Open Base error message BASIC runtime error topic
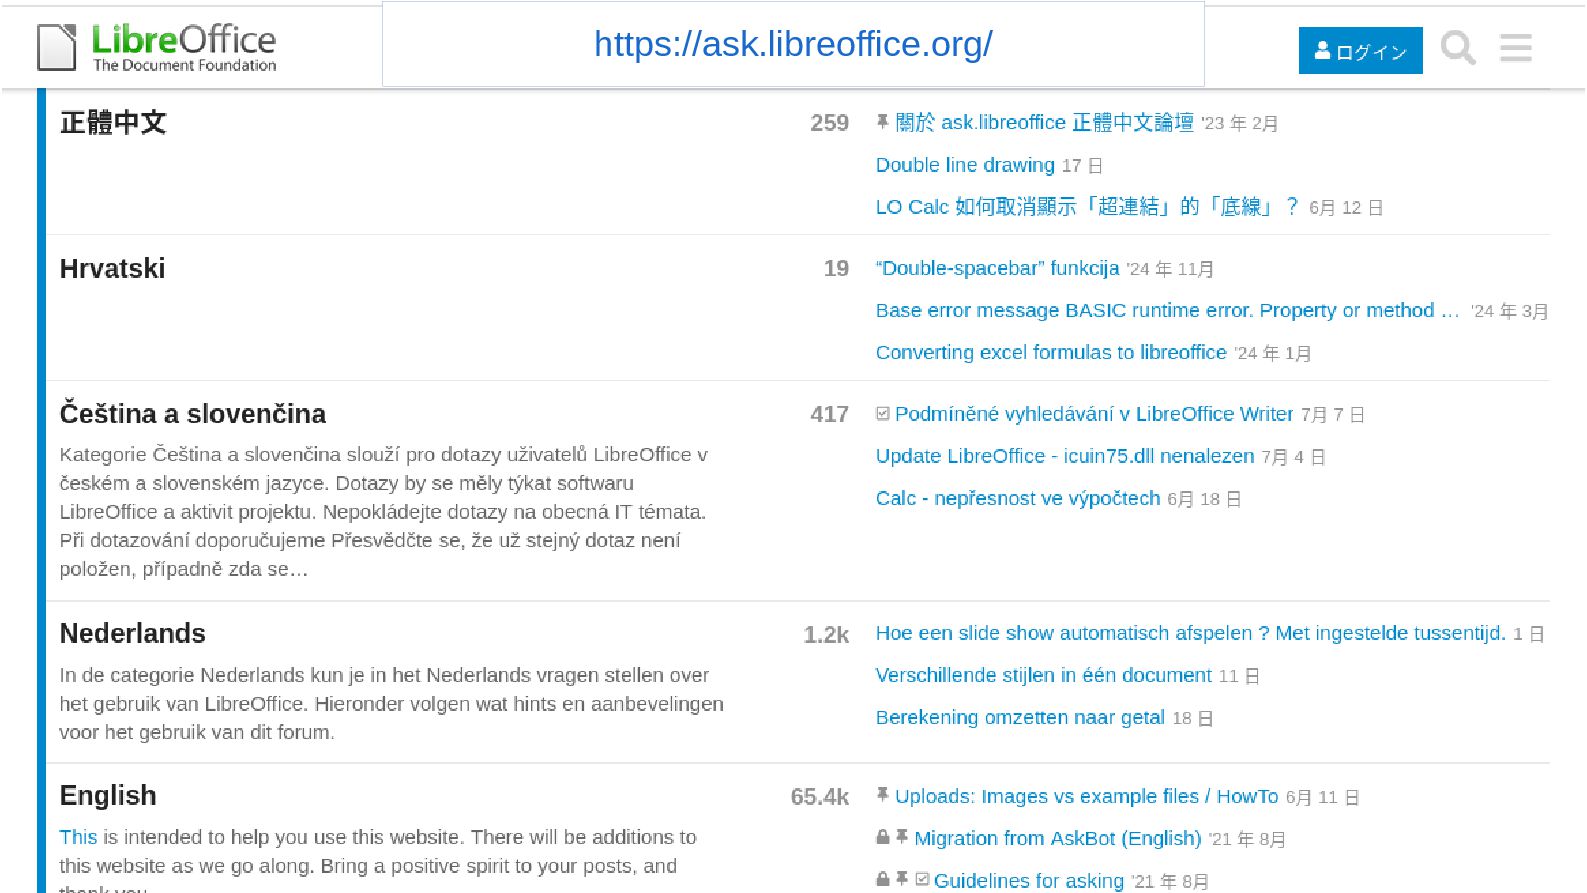Screen dimensions: 1587x893 pos(1168,311)
